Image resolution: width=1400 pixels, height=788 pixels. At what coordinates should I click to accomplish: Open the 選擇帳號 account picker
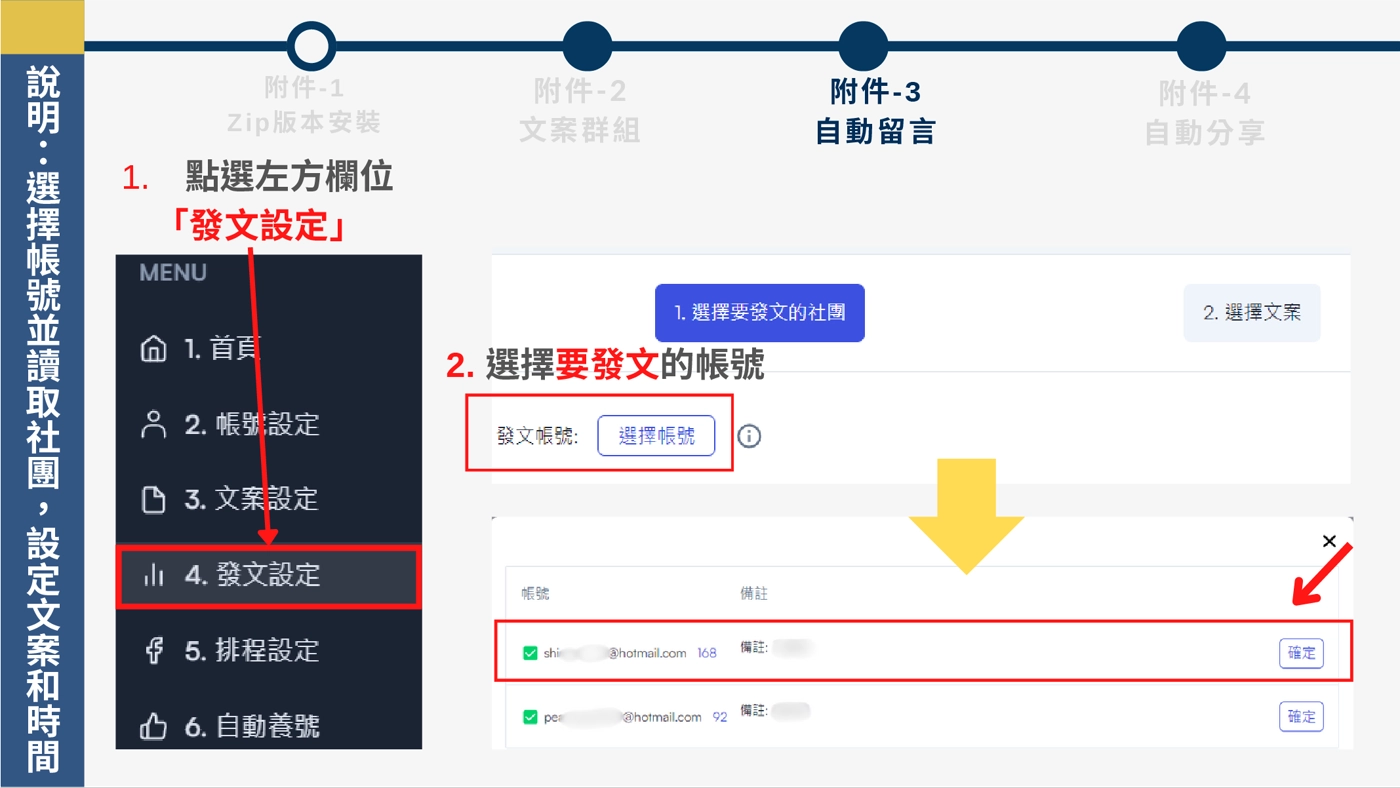tap(656, 436)
